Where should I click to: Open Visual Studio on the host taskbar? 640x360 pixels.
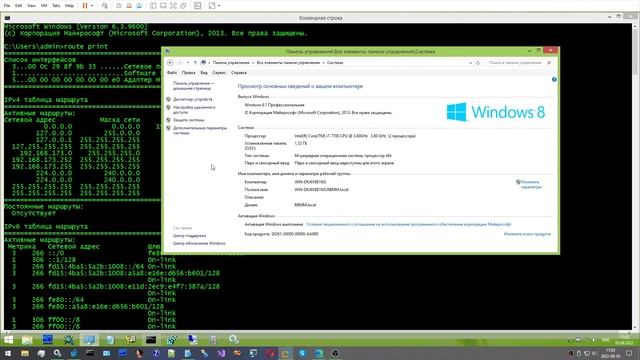[221, 353]
